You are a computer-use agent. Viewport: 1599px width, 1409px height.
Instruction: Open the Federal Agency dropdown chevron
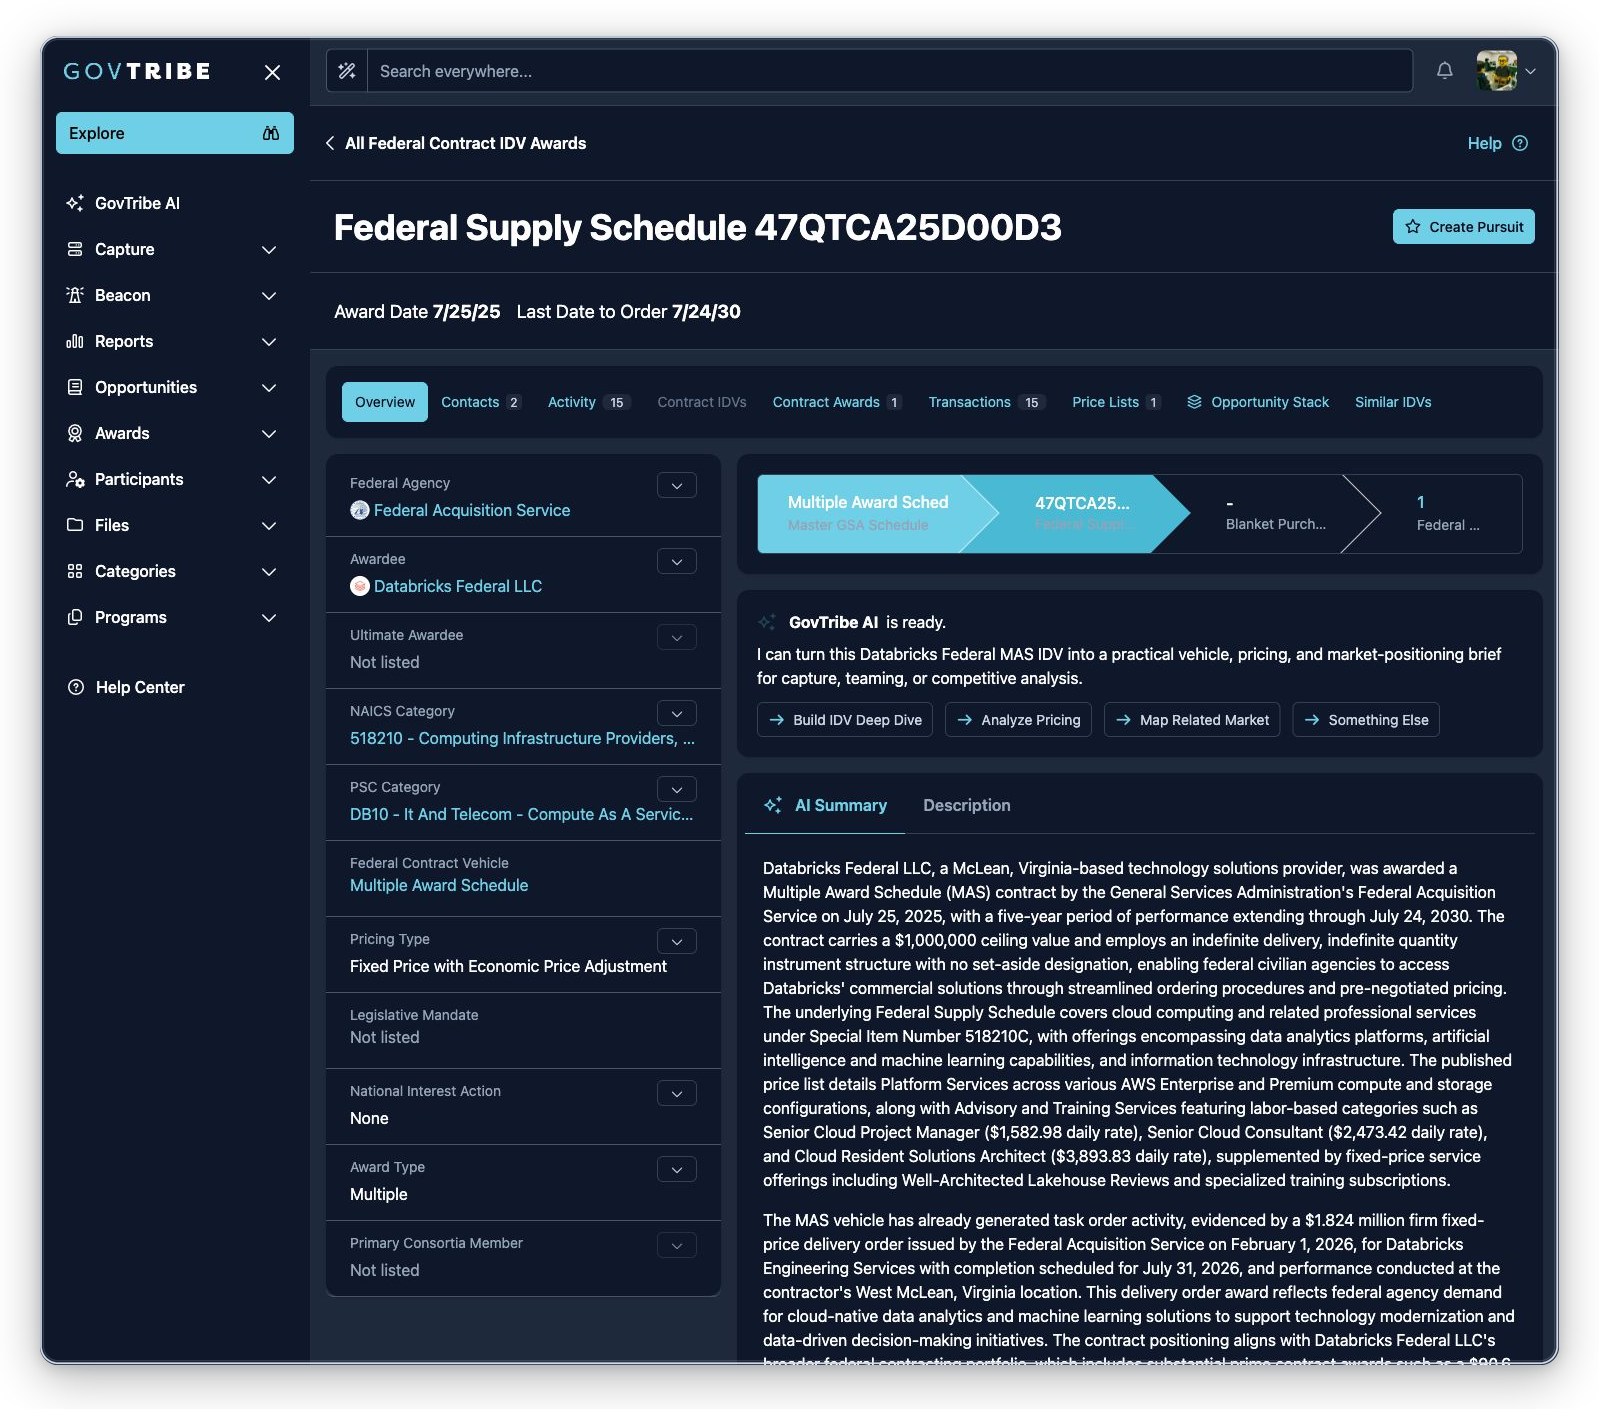677,485
